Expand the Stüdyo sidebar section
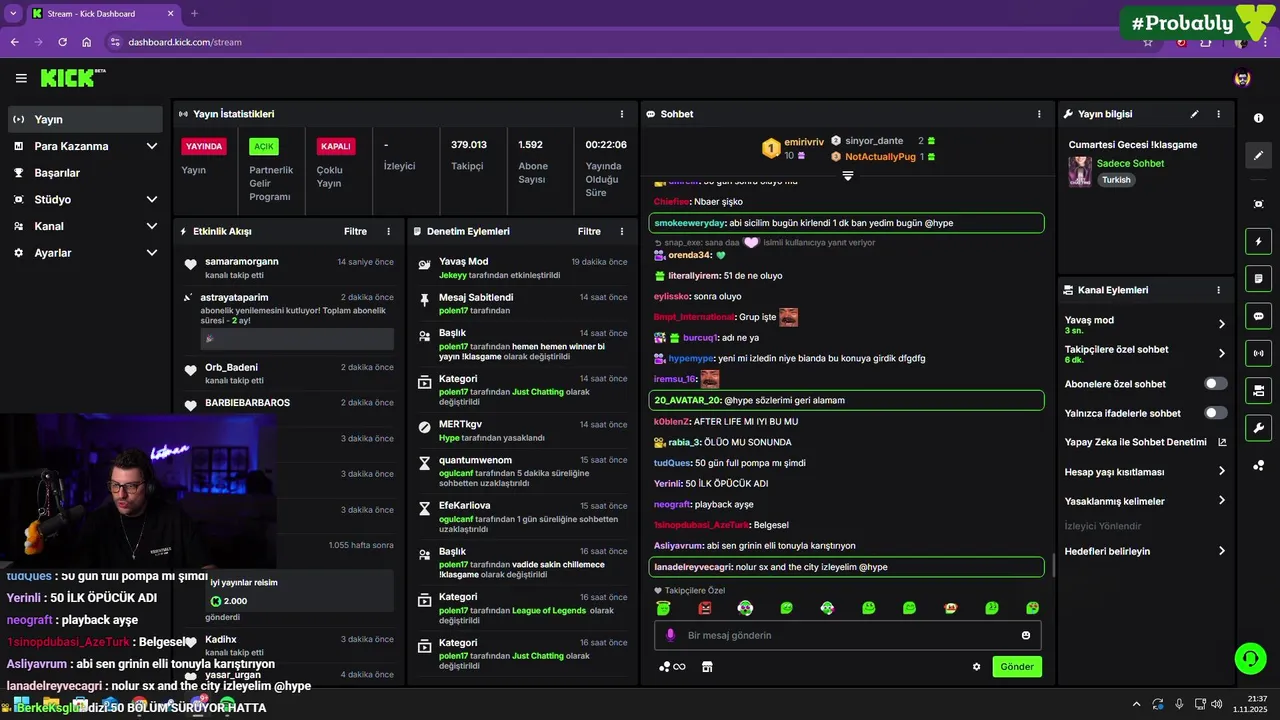Viewport: 1280px width, 720px height. (152, 199)
